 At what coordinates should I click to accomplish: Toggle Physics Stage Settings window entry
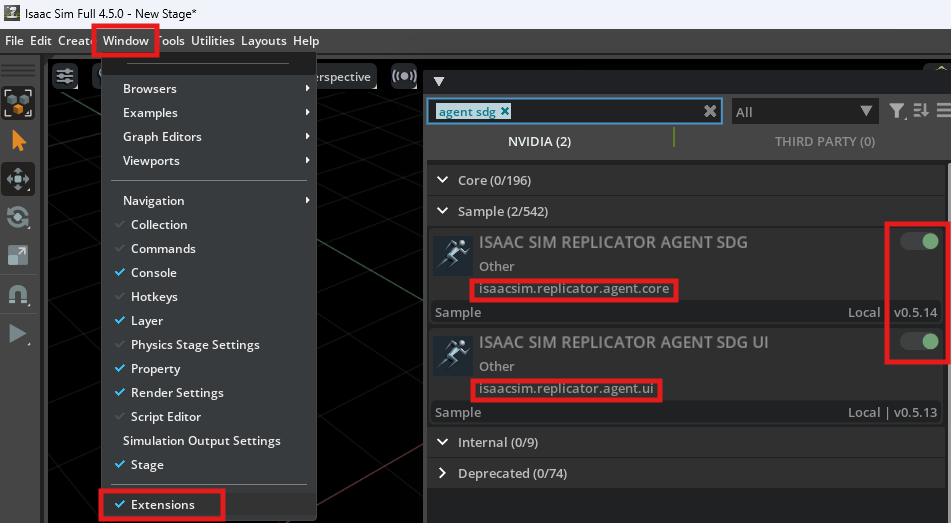[209, 345]
